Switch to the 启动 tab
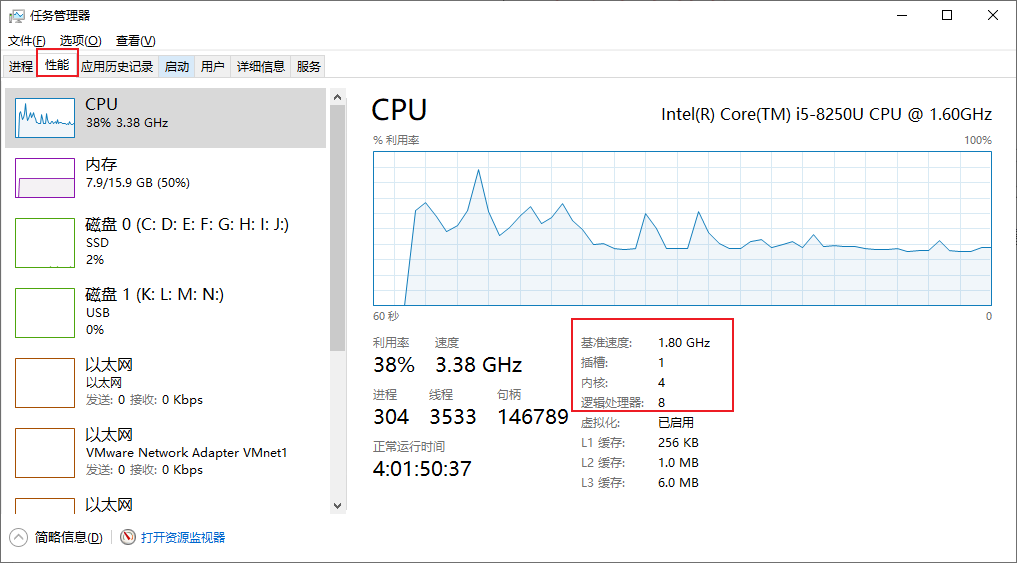The height and width of the screenshot is (563, 1017). (177, 67)
